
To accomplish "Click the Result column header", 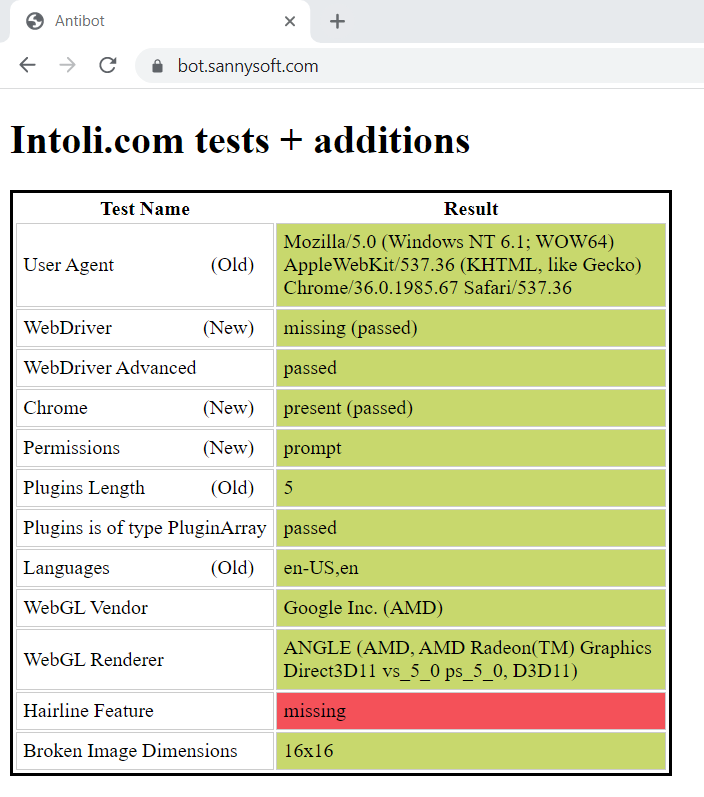I will (471, 208).
